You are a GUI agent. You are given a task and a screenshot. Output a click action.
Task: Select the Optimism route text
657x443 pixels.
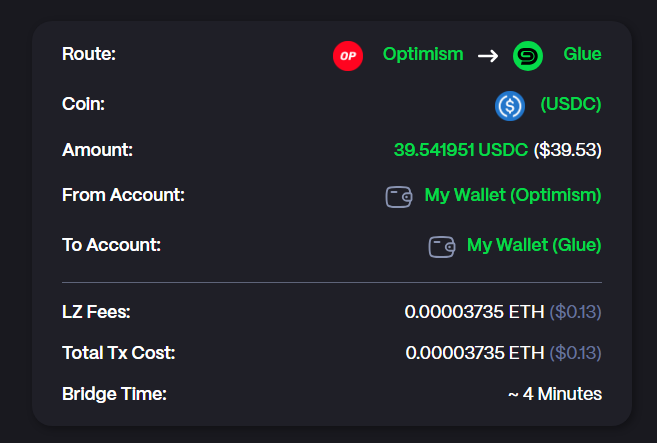[423, 54]
